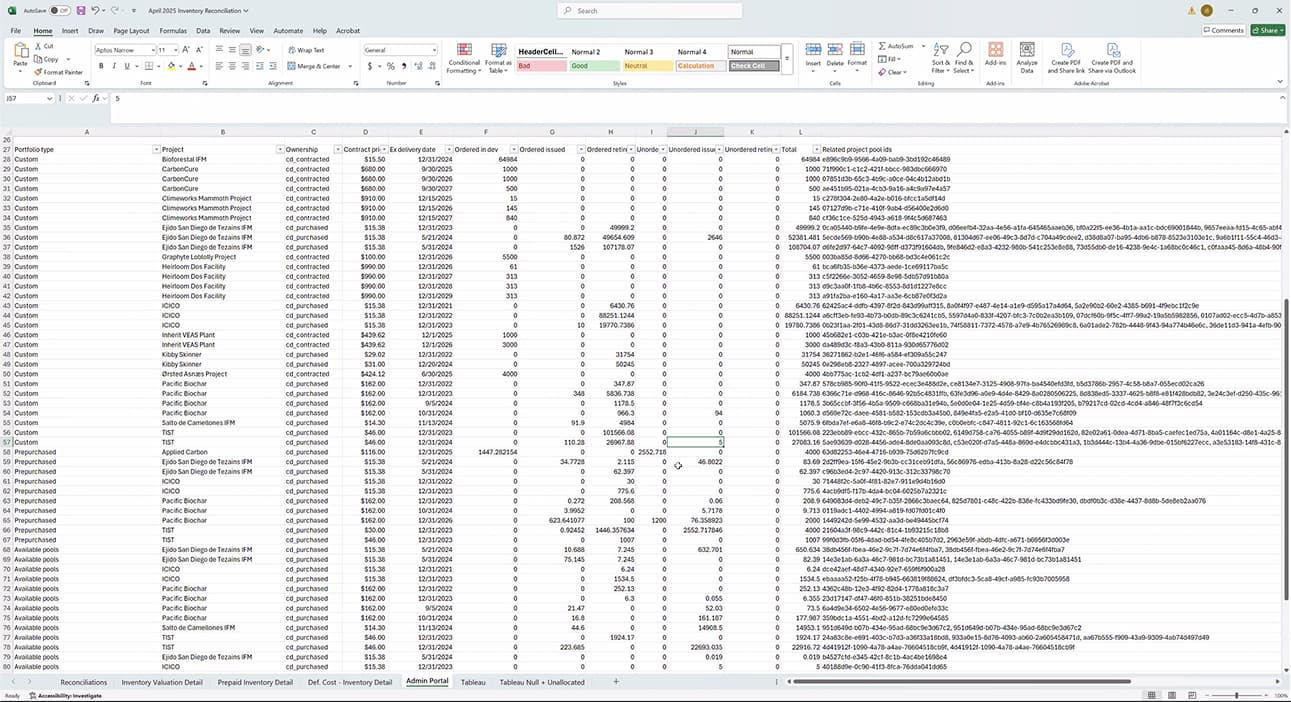Viewport: 1291px width, 702px height.
Task: Toggle Wrap Text on selected cells
Action: coord(306,50)
